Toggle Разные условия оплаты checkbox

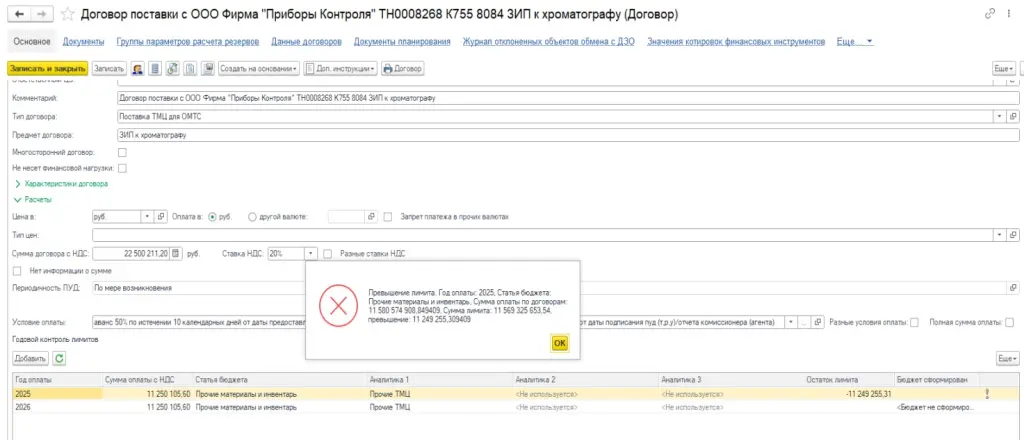tap(914, 322)
